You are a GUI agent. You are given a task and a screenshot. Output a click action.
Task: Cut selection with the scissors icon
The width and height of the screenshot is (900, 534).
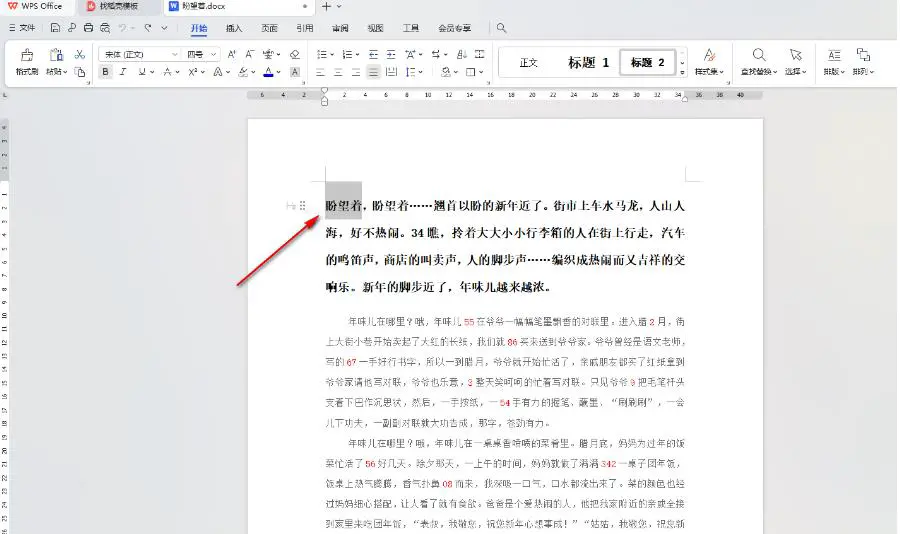[x=80, y=55]
